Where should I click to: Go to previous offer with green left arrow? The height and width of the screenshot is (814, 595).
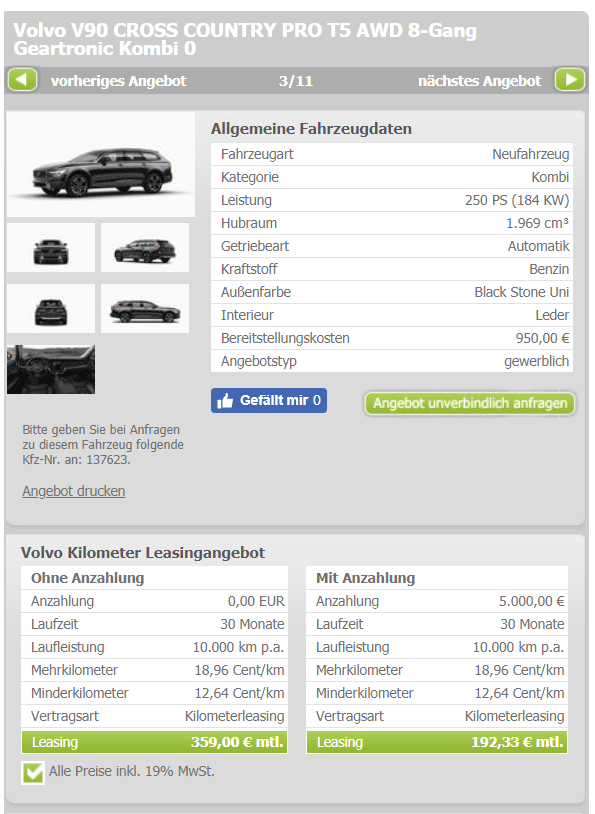22,80
